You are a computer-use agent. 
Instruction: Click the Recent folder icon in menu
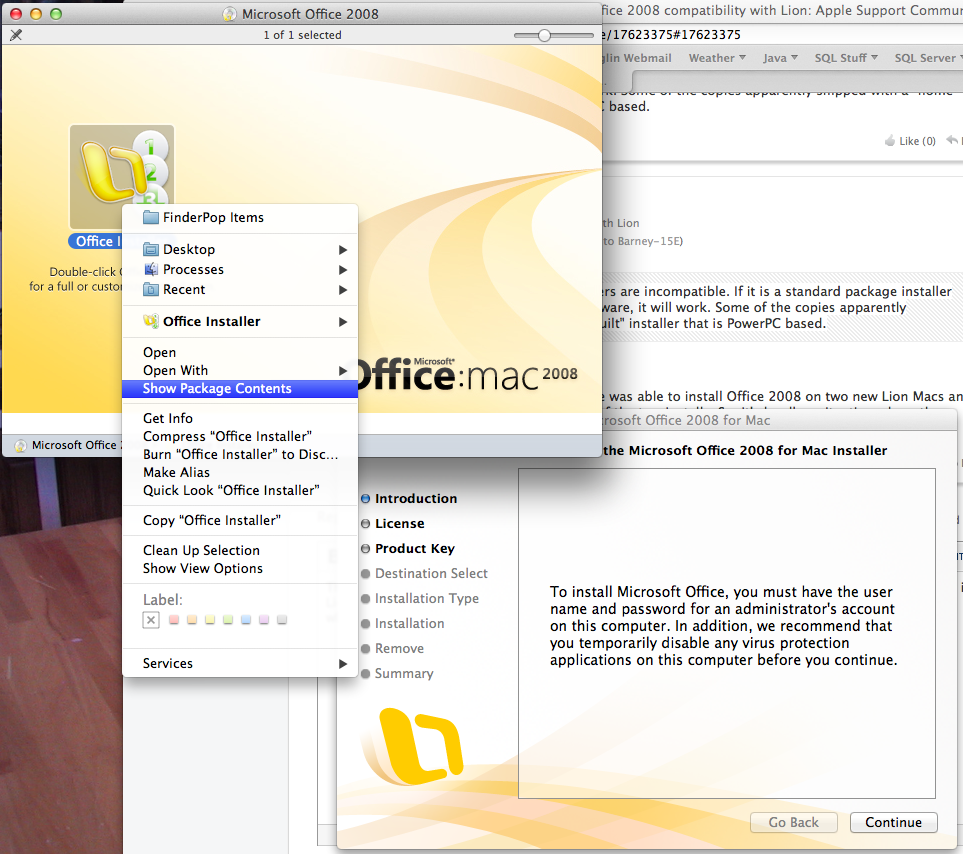[150, 289]
